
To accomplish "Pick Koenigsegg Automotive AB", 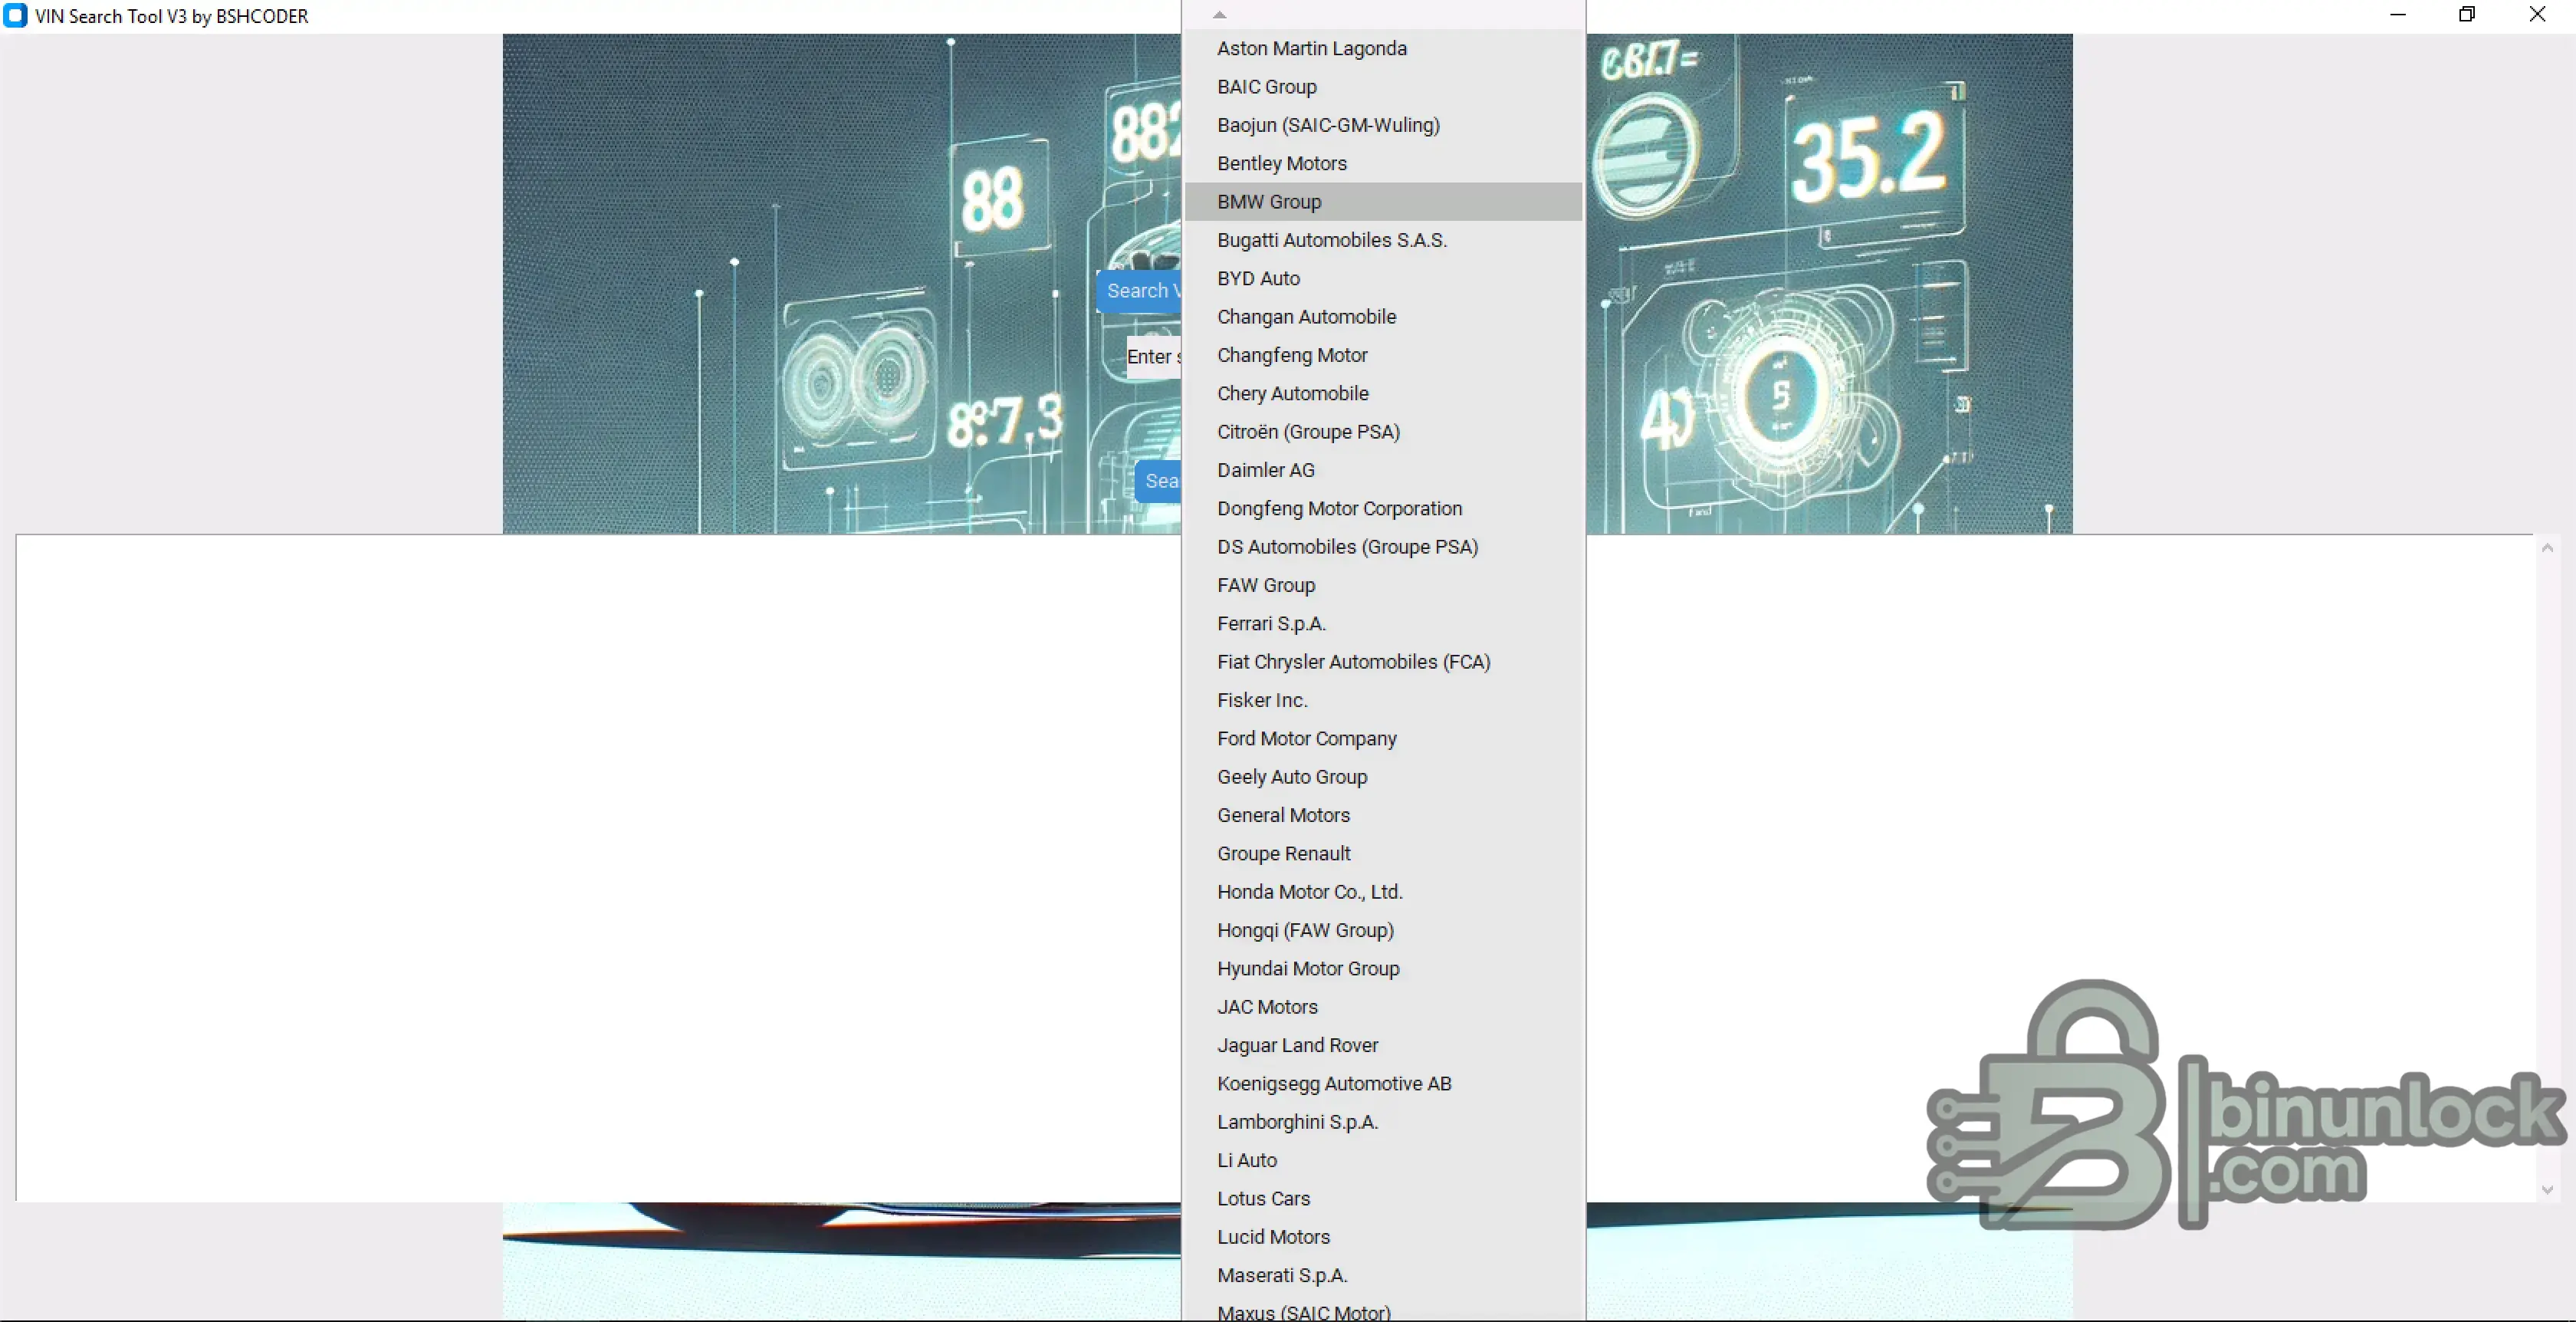I will 1383,1083.
